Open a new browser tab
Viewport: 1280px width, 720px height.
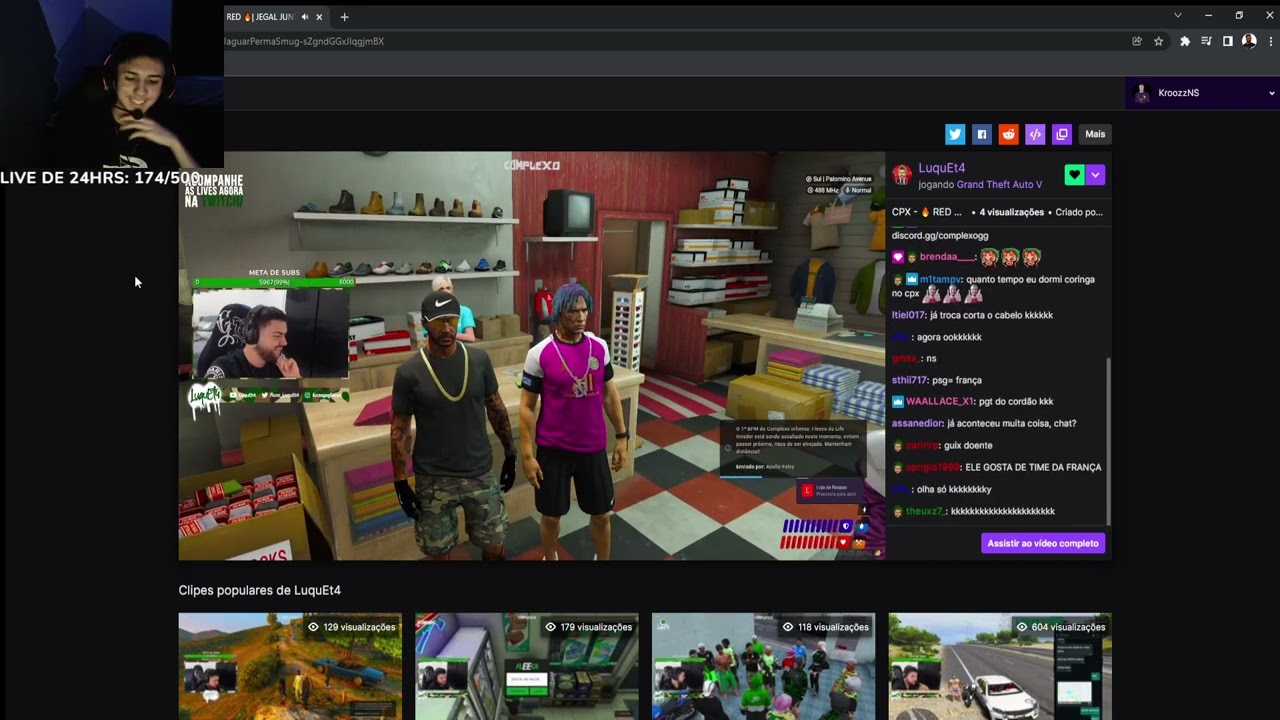tap(344, 17)
